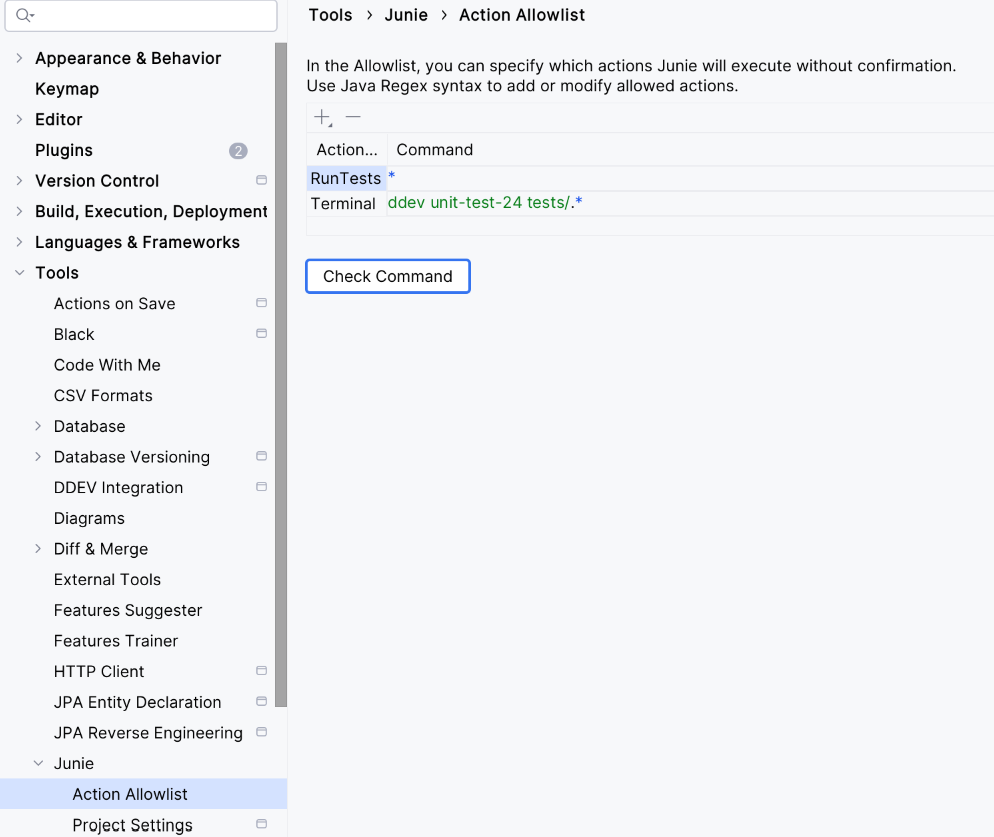Viewport: 994px width, 837px height.
Task: Expand the Languages & Frameworks section
Action: tap(19, 242)
